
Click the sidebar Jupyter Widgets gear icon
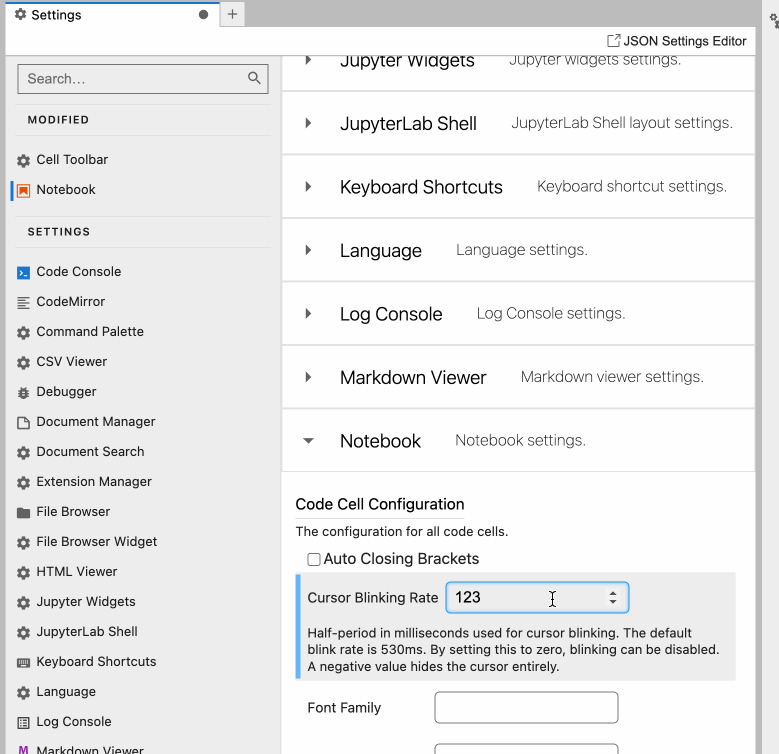tap(23, 603)
